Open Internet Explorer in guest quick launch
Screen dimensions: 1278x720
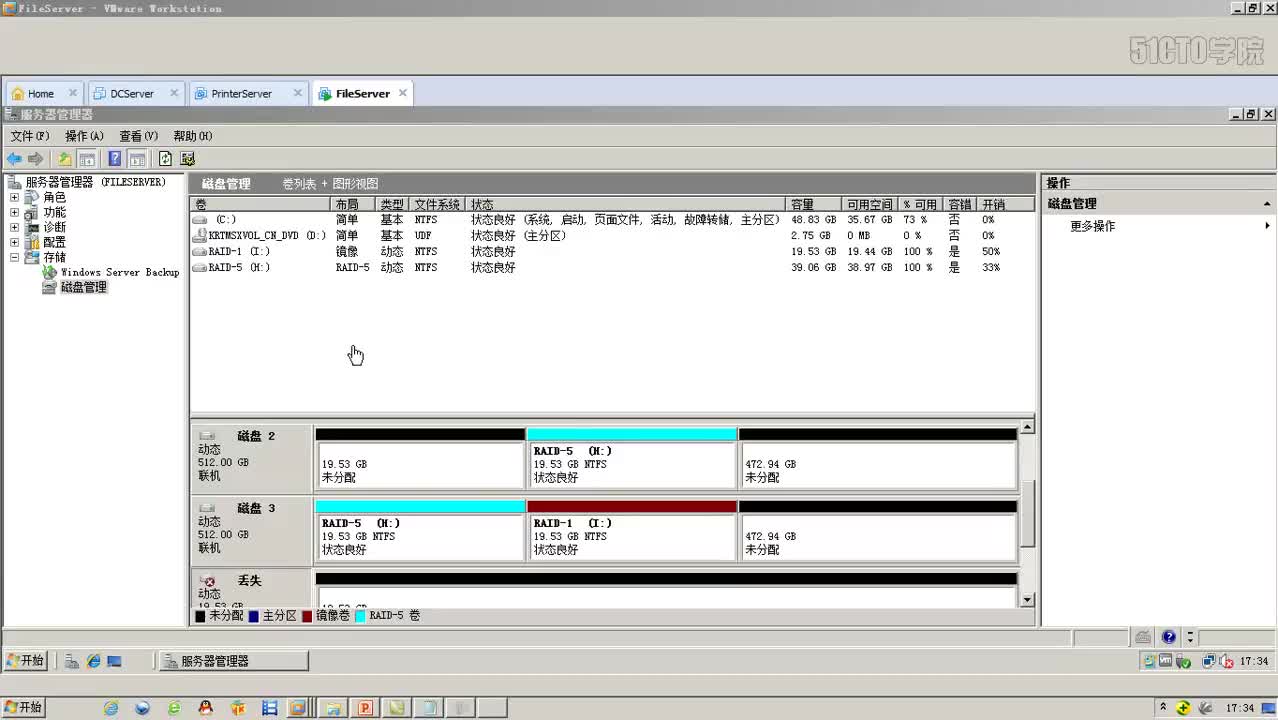(x=94, y=661)
